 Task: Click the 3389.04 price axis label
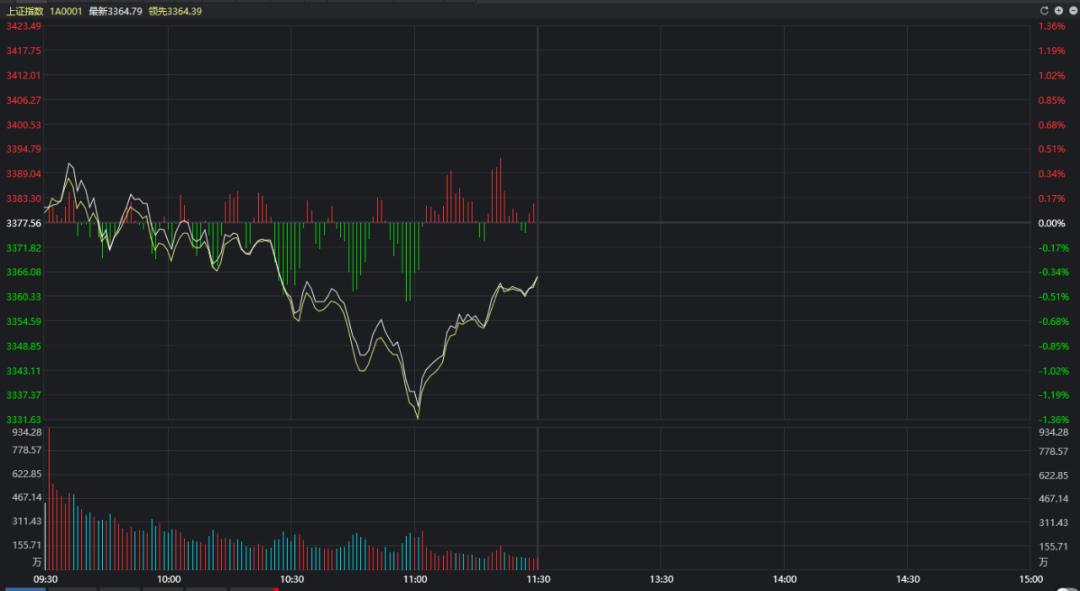pyautogui.click(x=23, y=174)
